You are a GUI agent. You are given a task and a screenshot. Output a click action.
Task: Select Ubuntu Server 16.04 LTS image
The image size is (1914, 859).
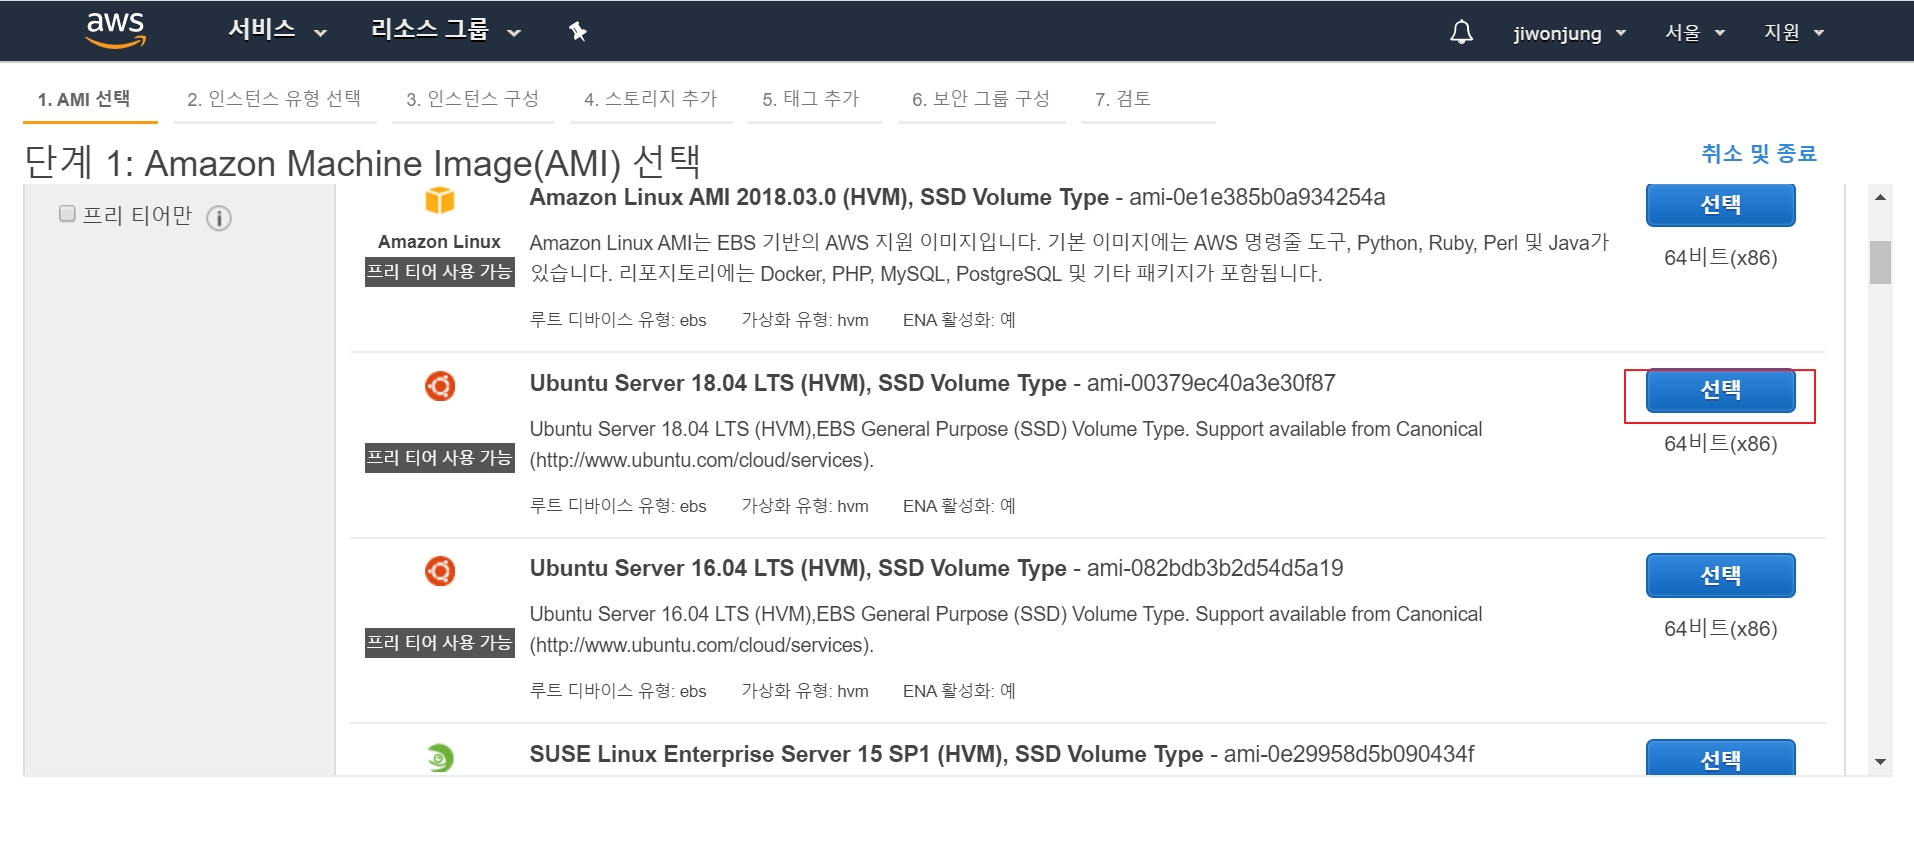1720,575
